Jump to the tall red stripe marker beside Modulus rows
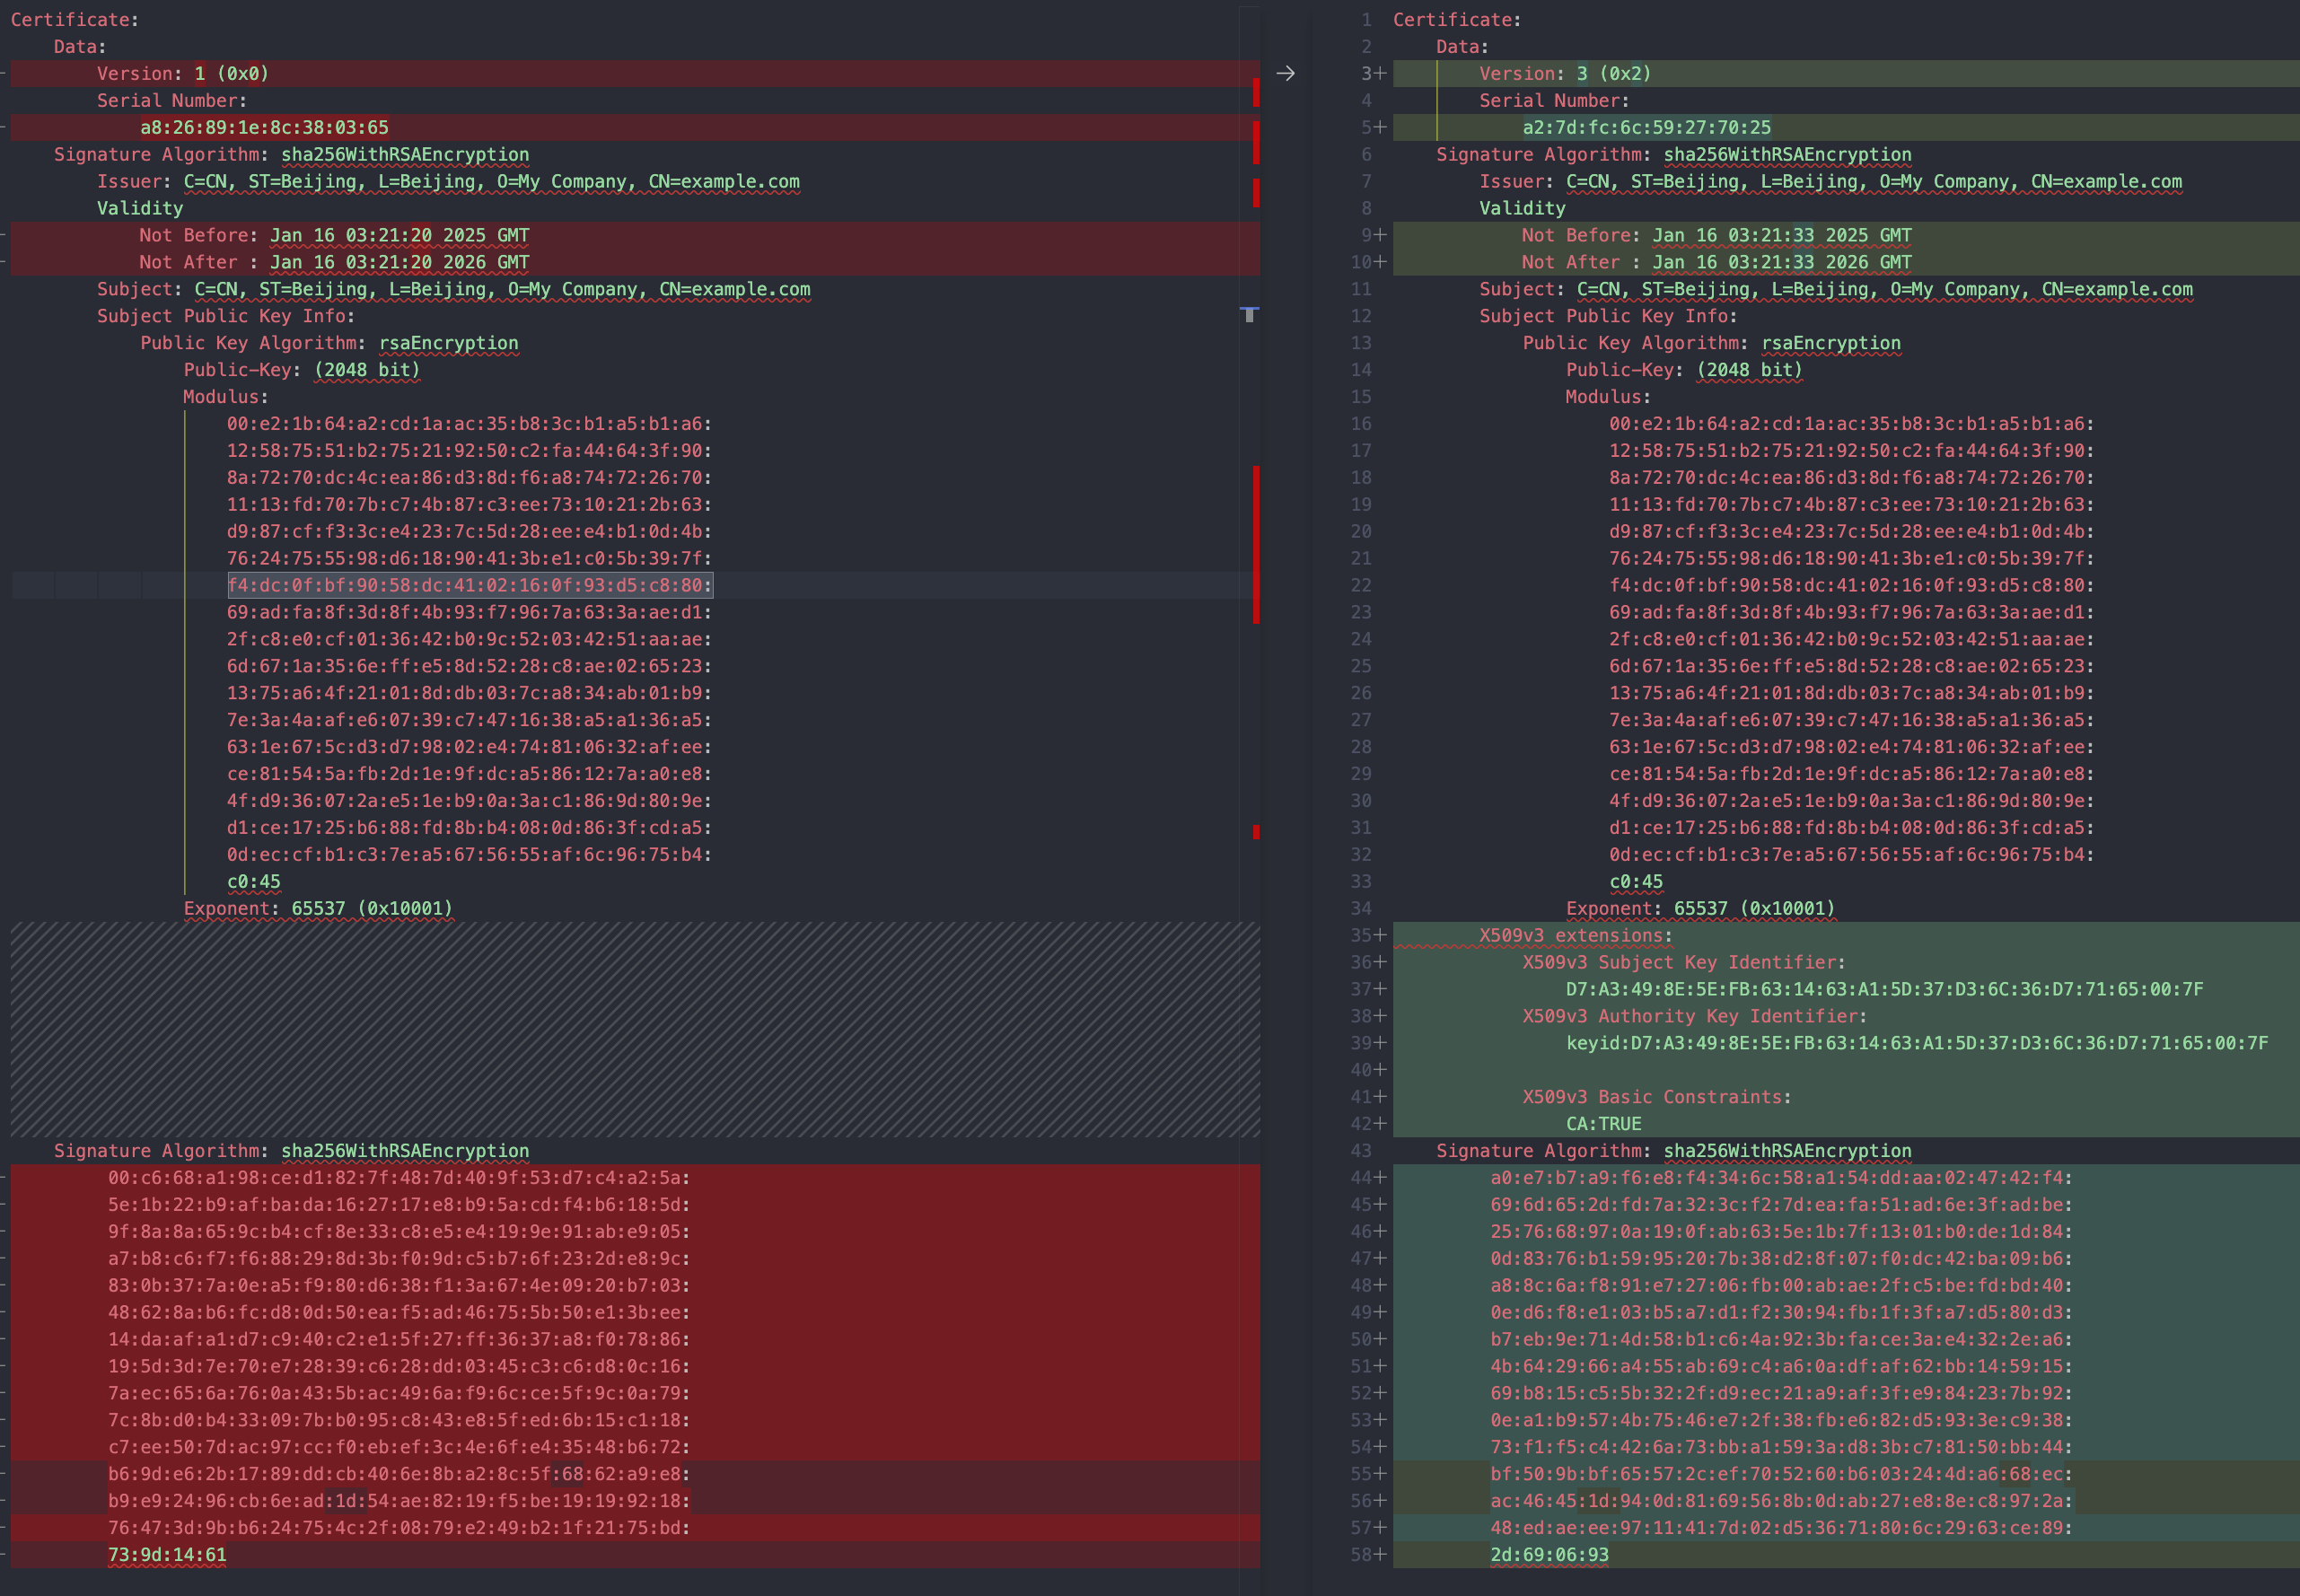Viewport: 2300px width, 1596px height. pyautogui.click(x=1256, y=545)
